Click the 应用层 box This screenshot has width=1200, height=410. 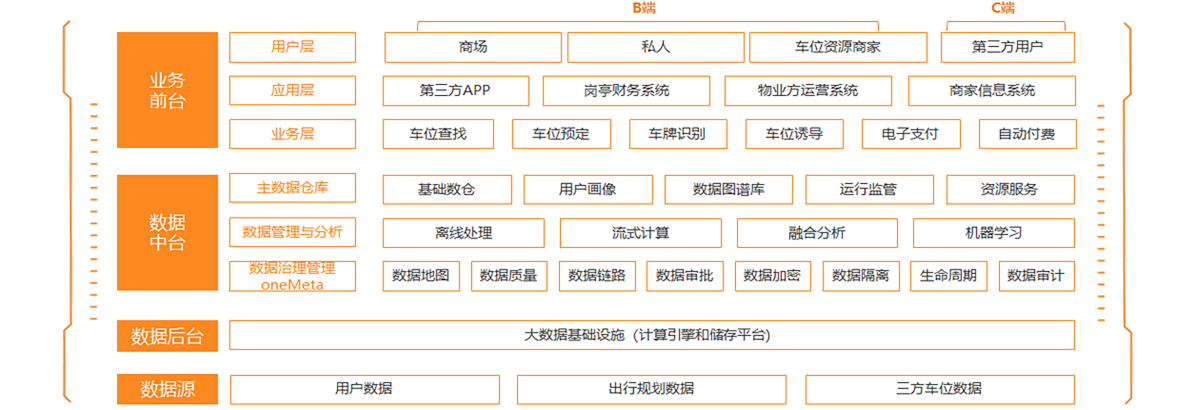(292, 90)
